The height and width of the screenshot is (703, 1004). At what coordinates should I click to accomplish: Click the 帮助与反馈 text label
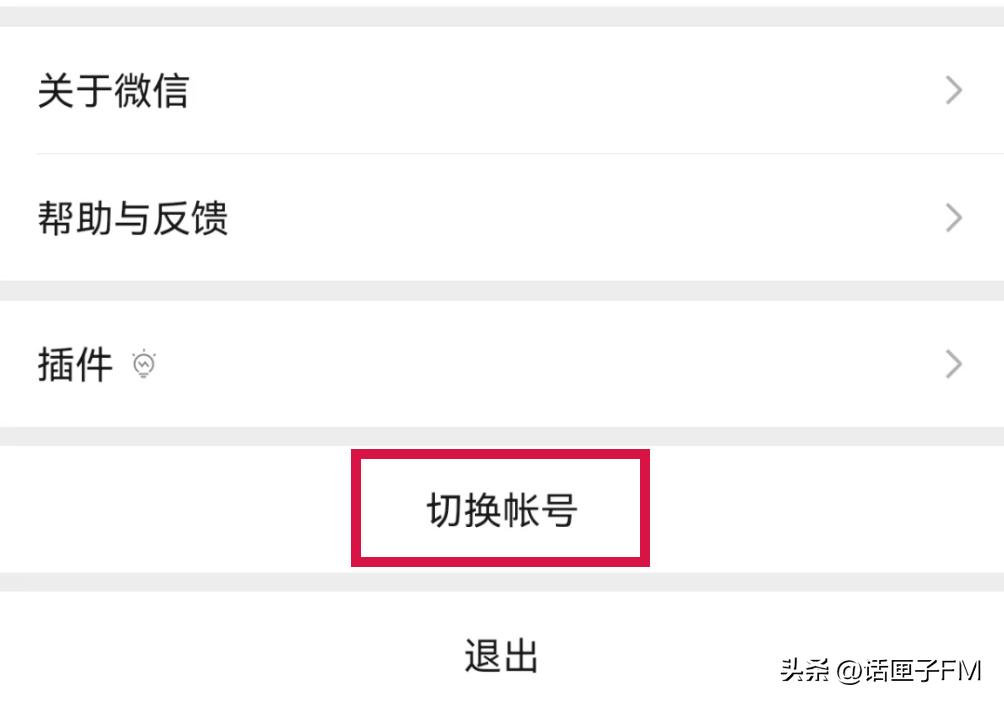pyautogui.click(x=133, y=218)
